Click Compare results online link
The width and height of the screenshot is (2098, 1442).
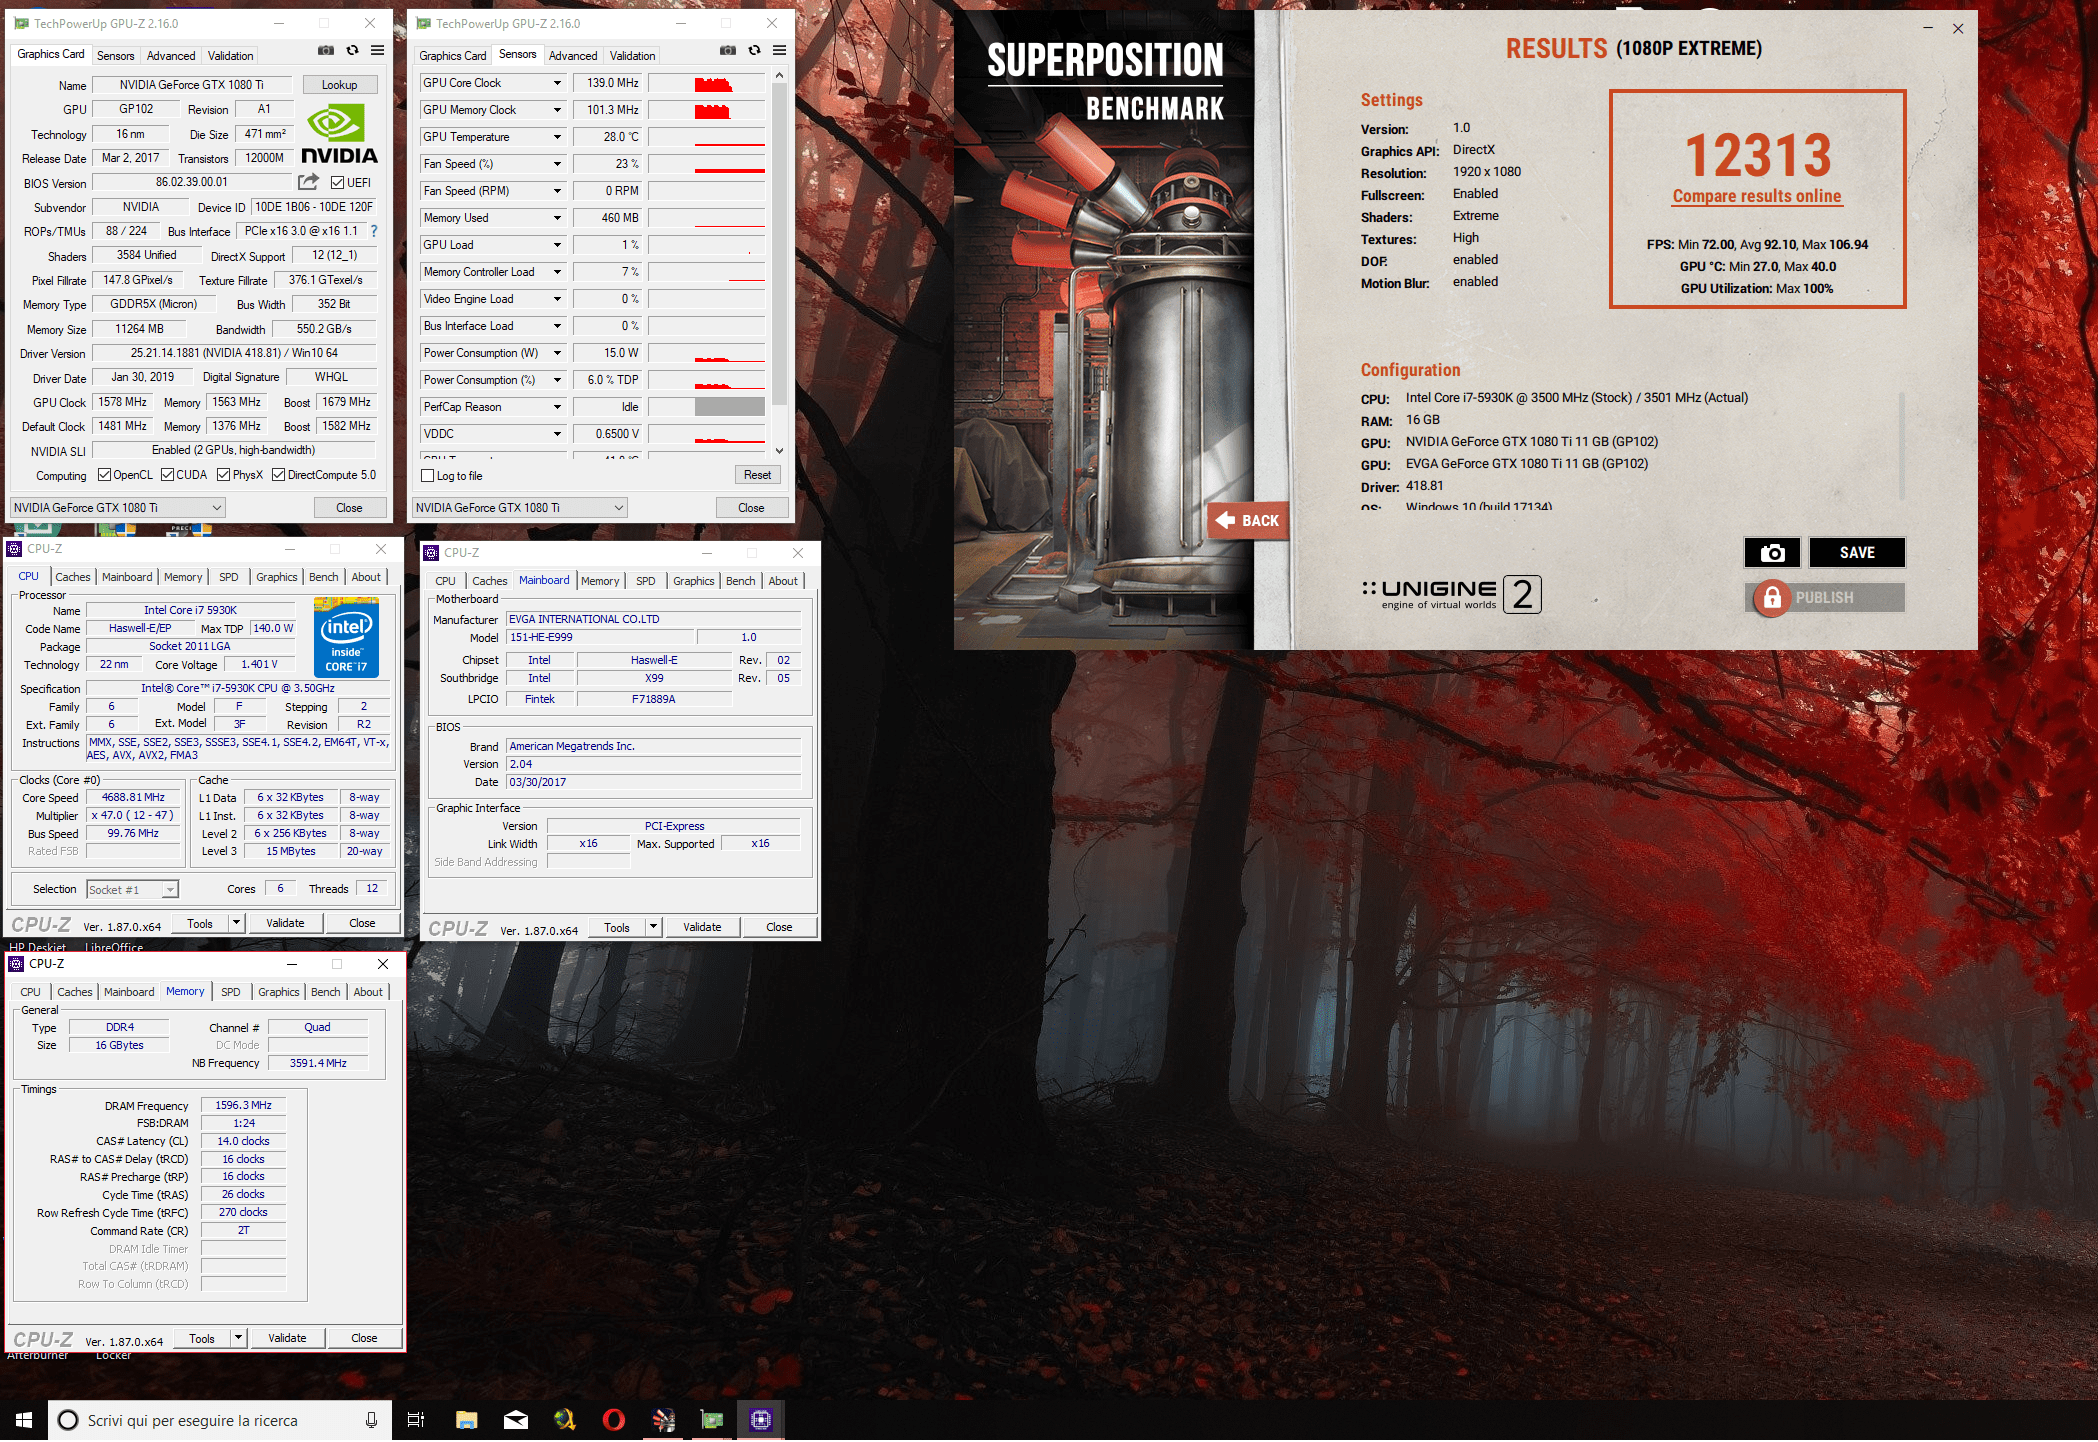point(1757,196)
